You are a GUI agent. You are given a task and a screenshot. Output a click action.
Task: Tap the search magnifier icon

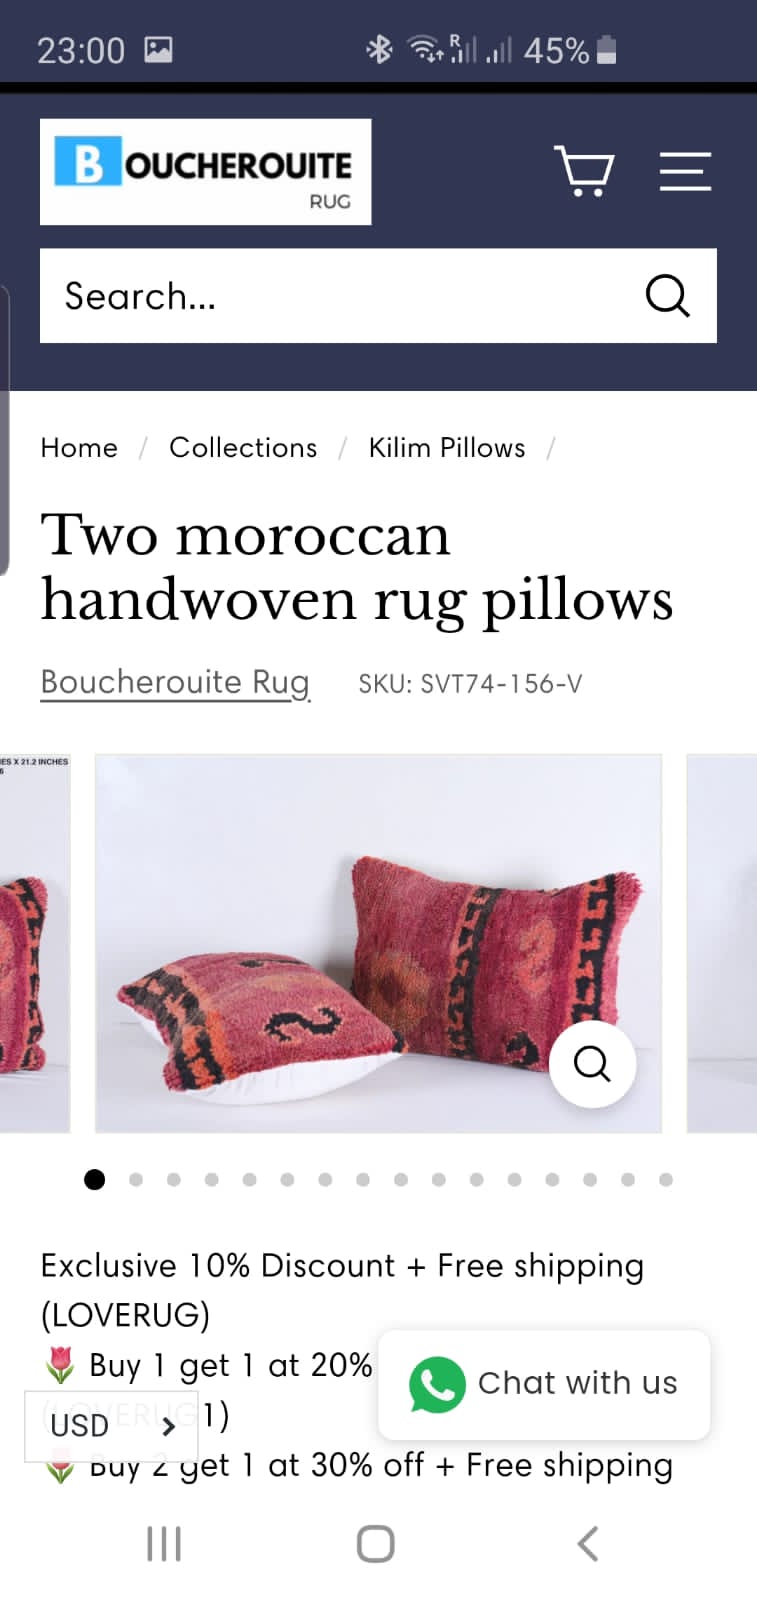click(667, 296)
